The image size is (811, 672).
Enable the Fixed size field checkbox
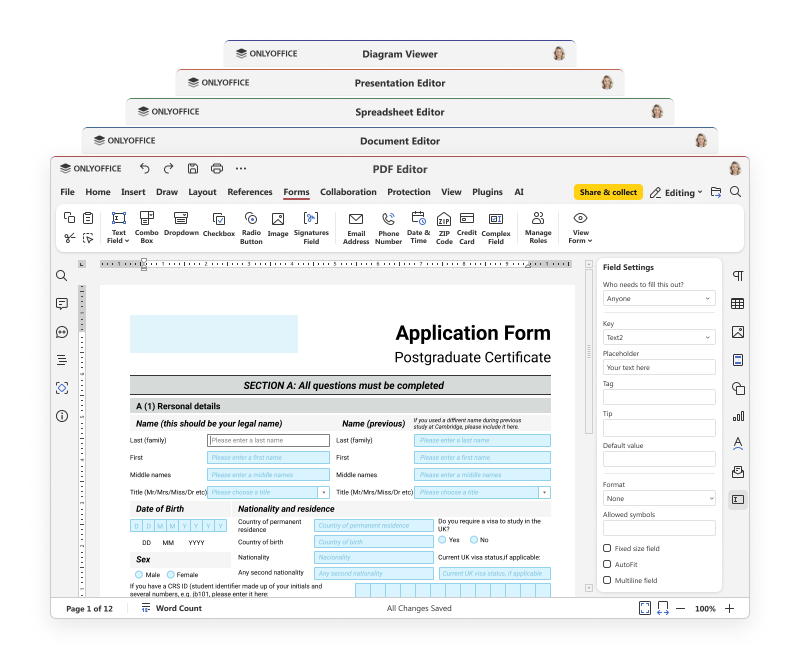(605, 548)
